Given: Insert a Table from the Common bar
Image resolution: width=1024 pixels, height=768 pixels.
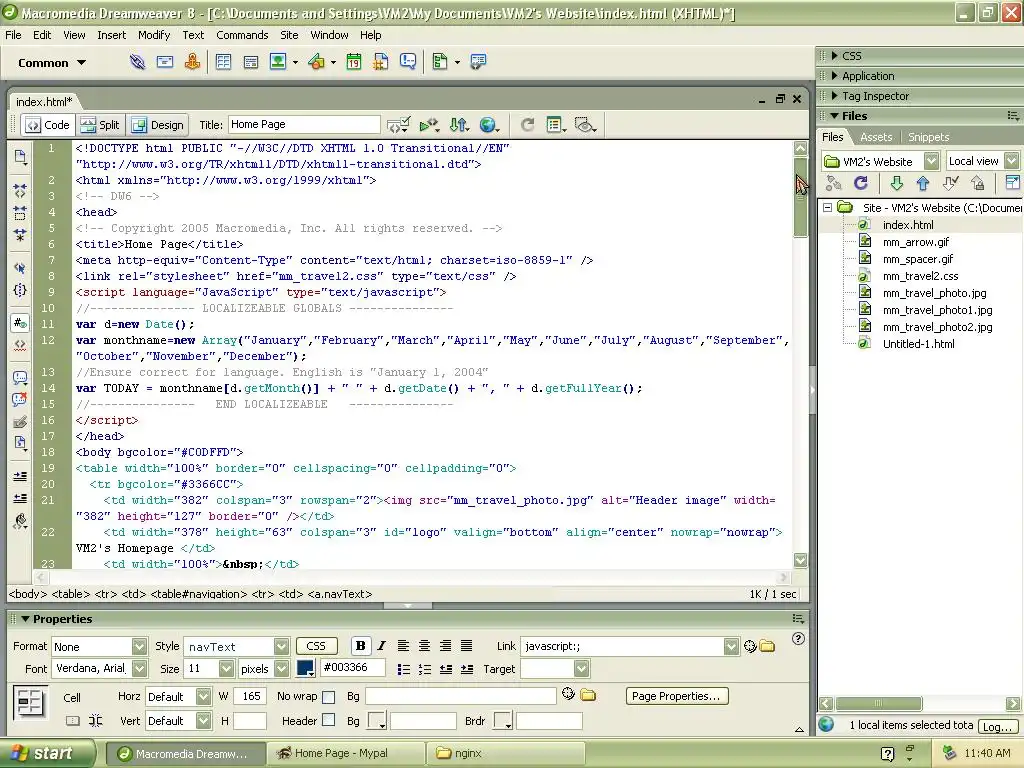Looking at the screenshot, I should 223,62.
